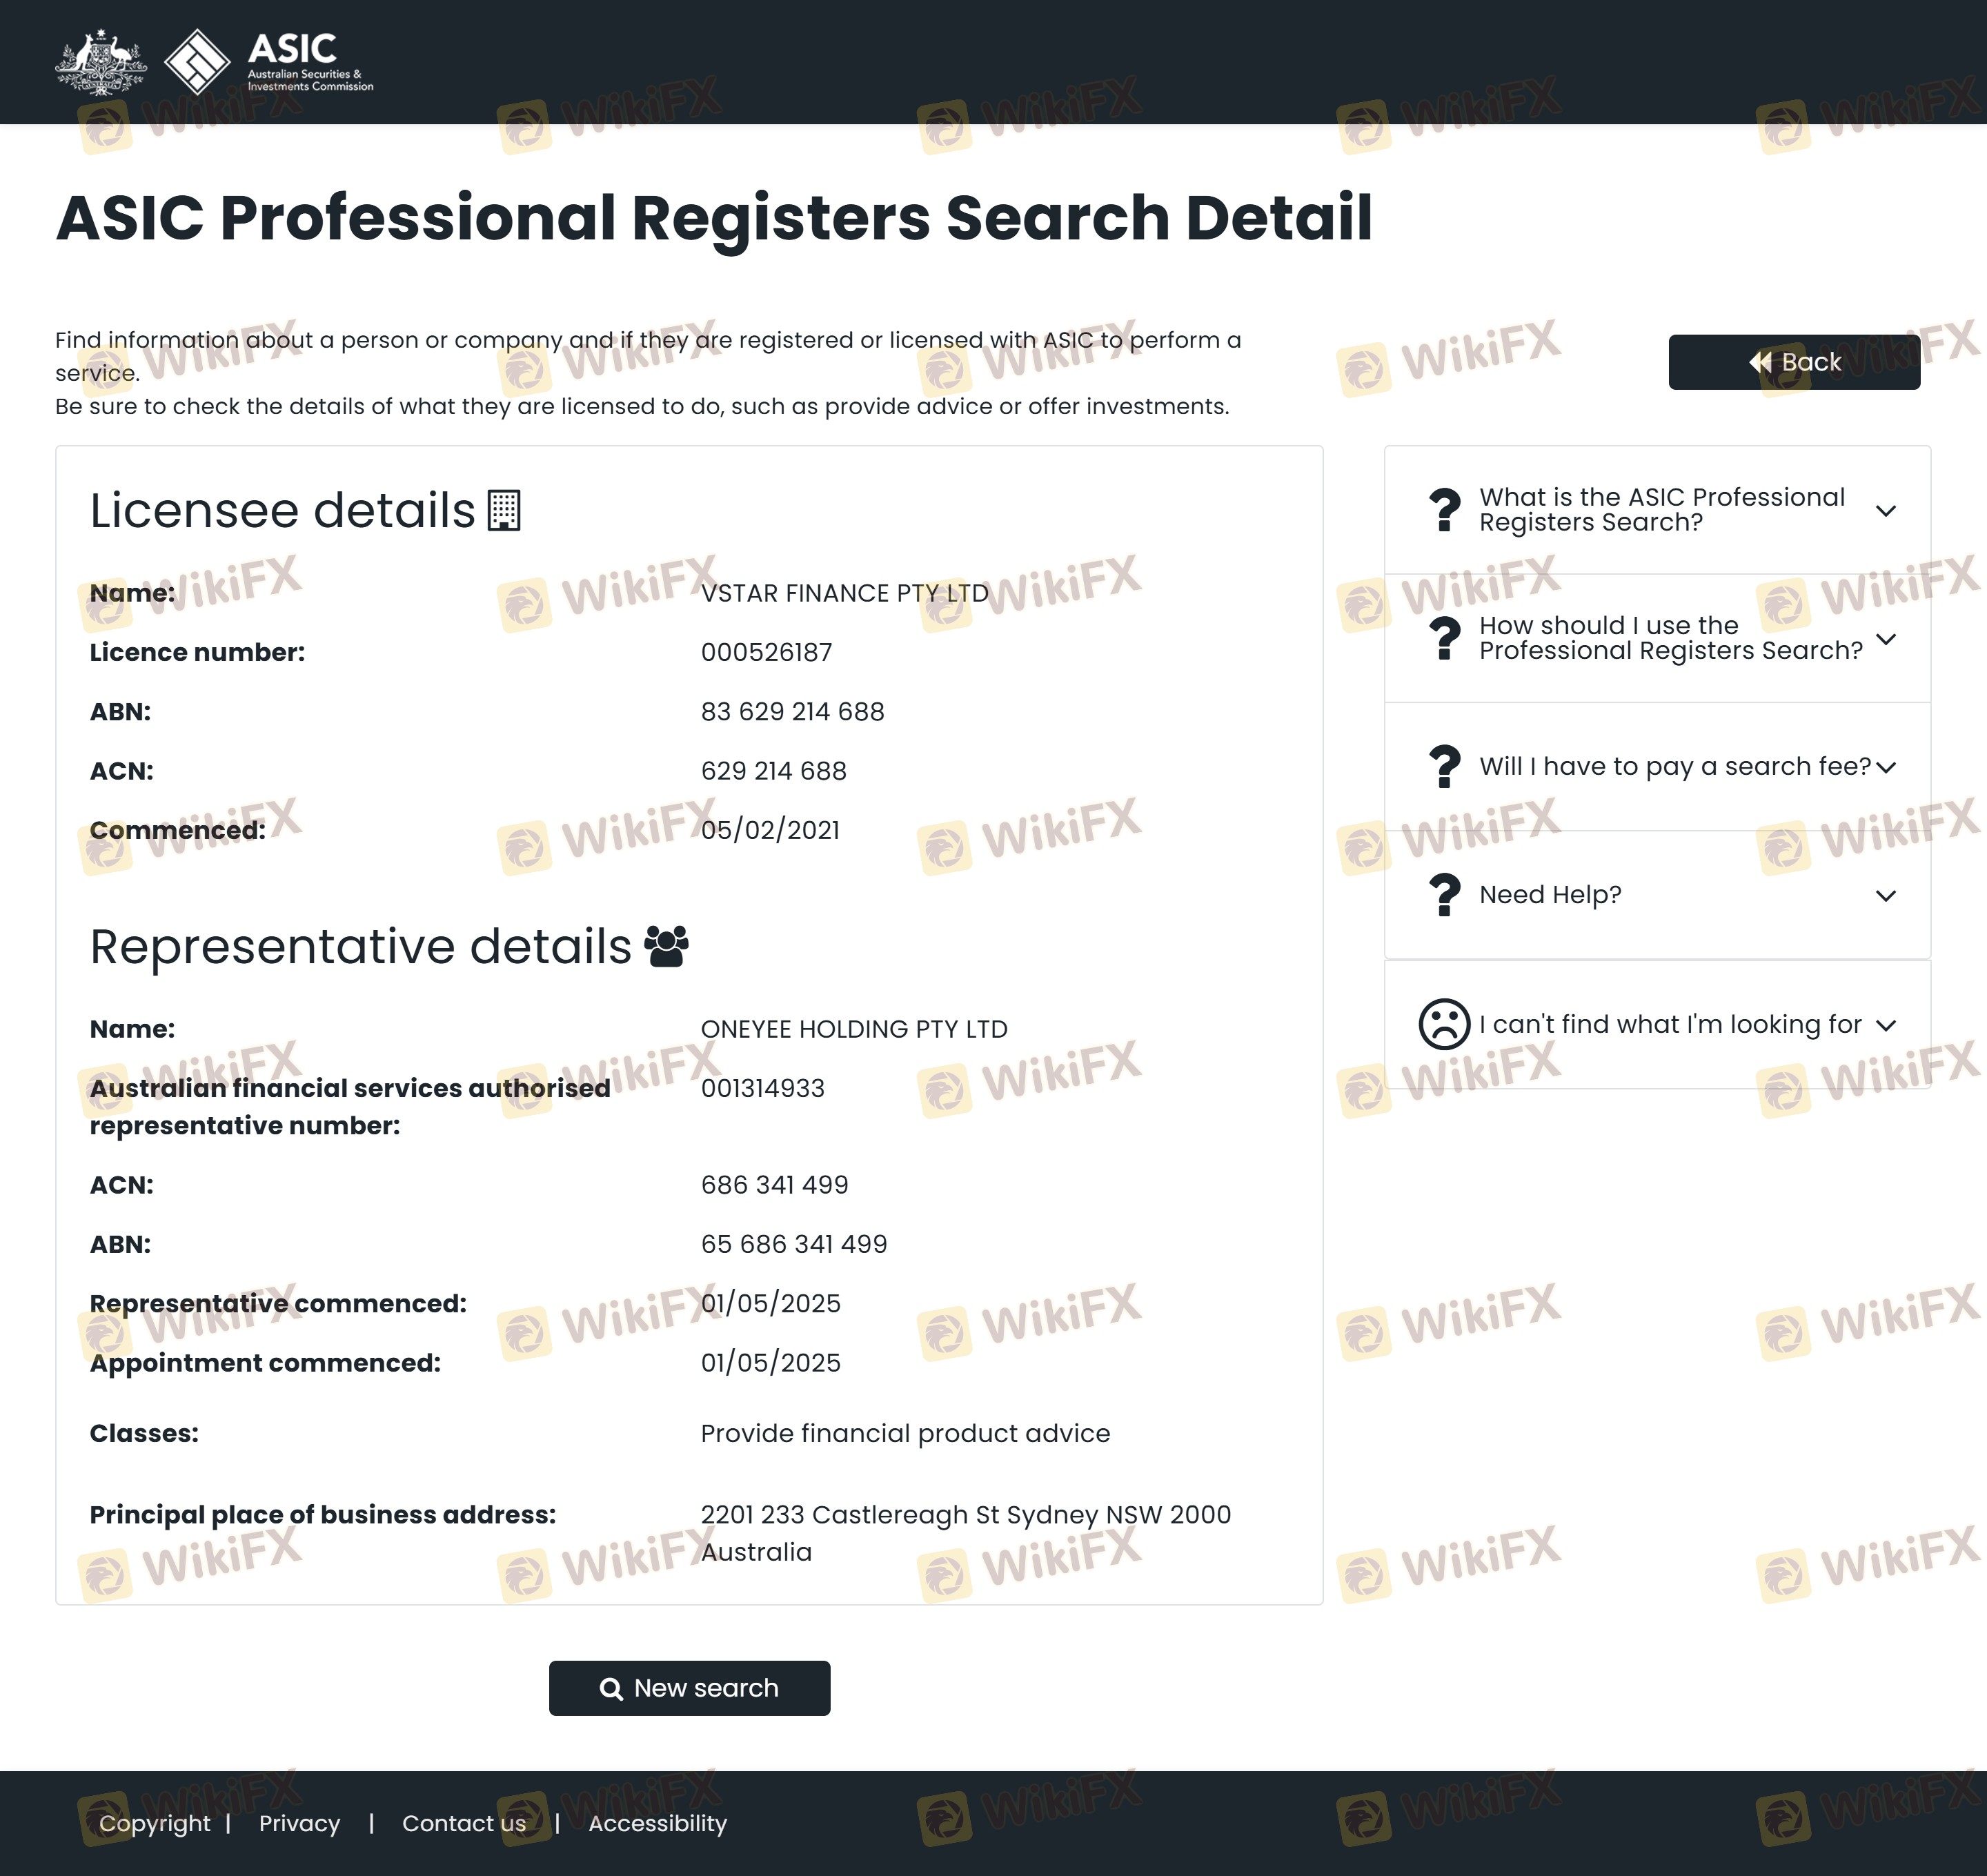Click the magnifier icon on New search

[x=611, y=1689]
